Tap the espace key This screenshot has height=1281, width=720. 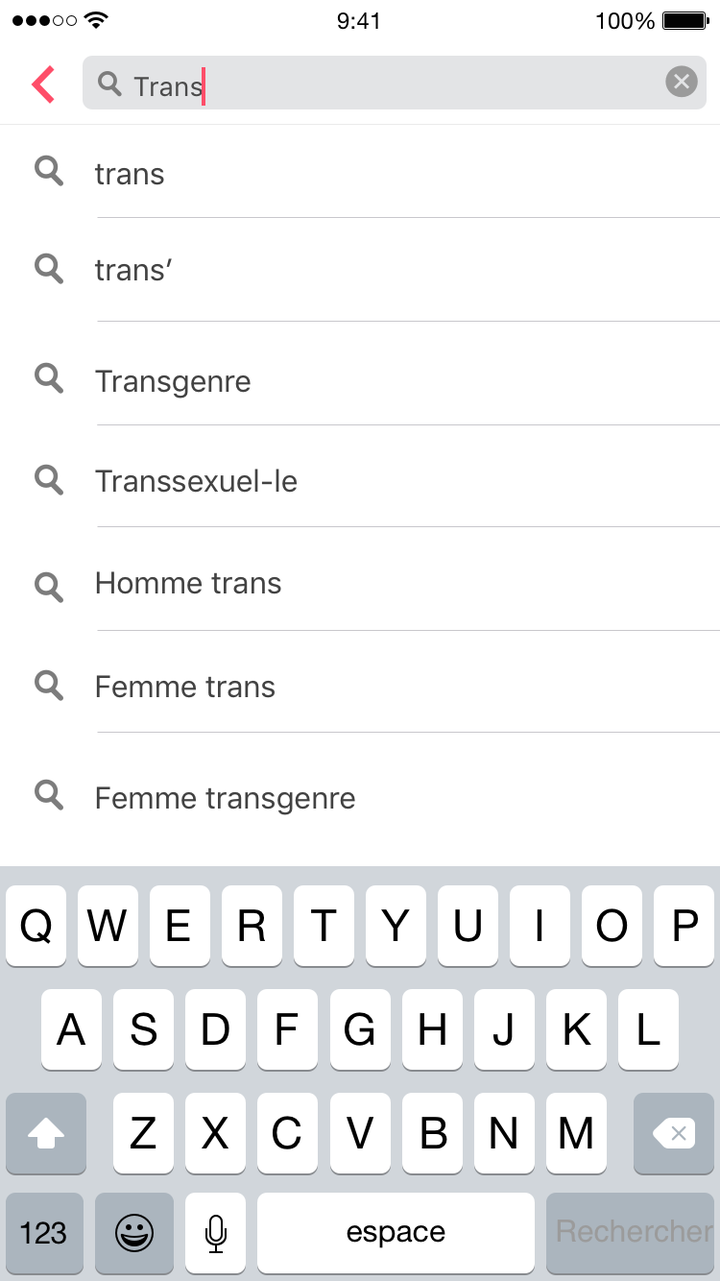(x=396, y=1233)
